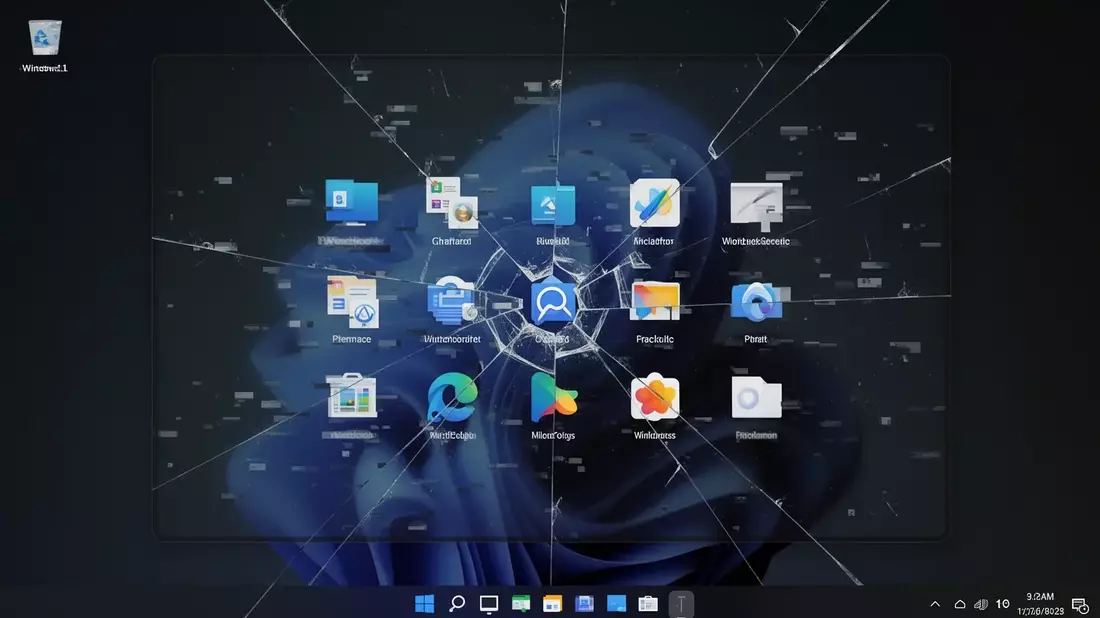Viewport: 1100px width, 618px height.
Task: Open the WiontuekSeceric gray monitor icon
Action: [756, 206]
